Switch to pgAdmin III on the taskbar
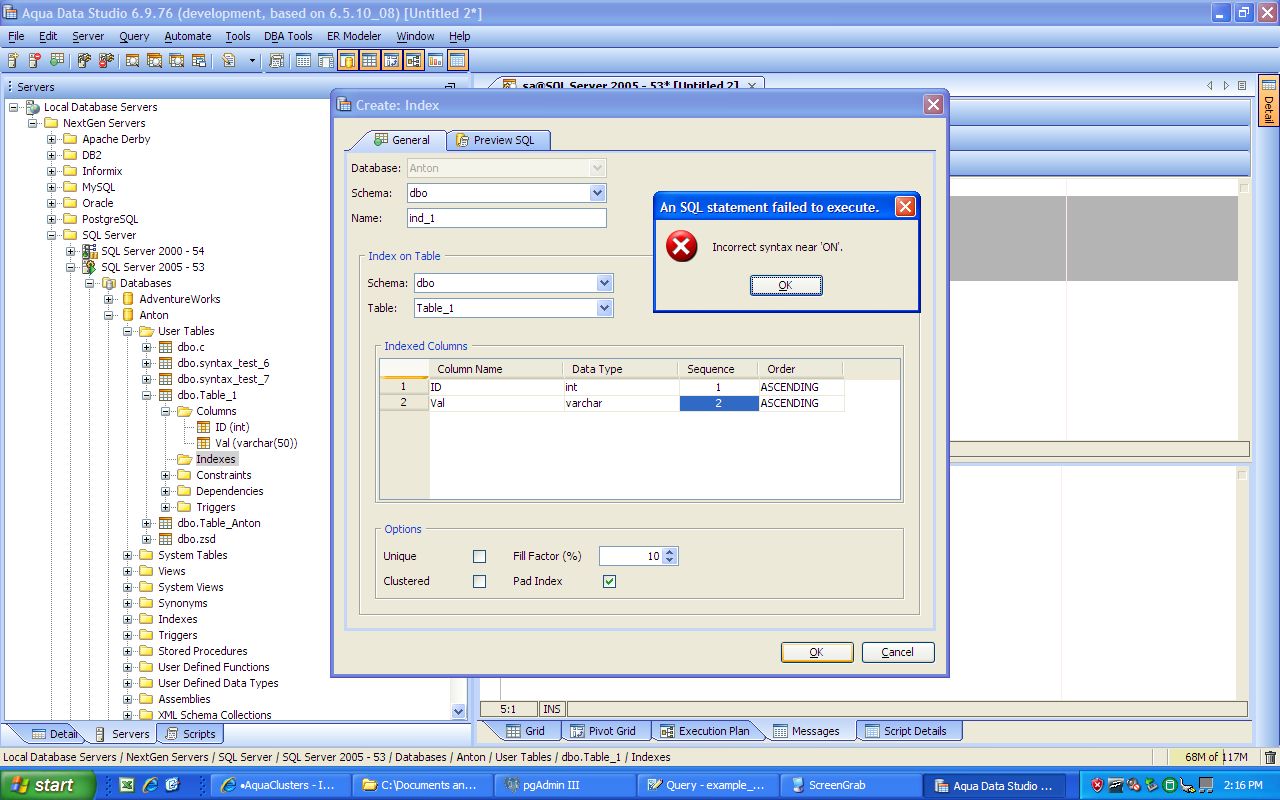This screenshot has width=1280, height=800. (x=565, y=785)
